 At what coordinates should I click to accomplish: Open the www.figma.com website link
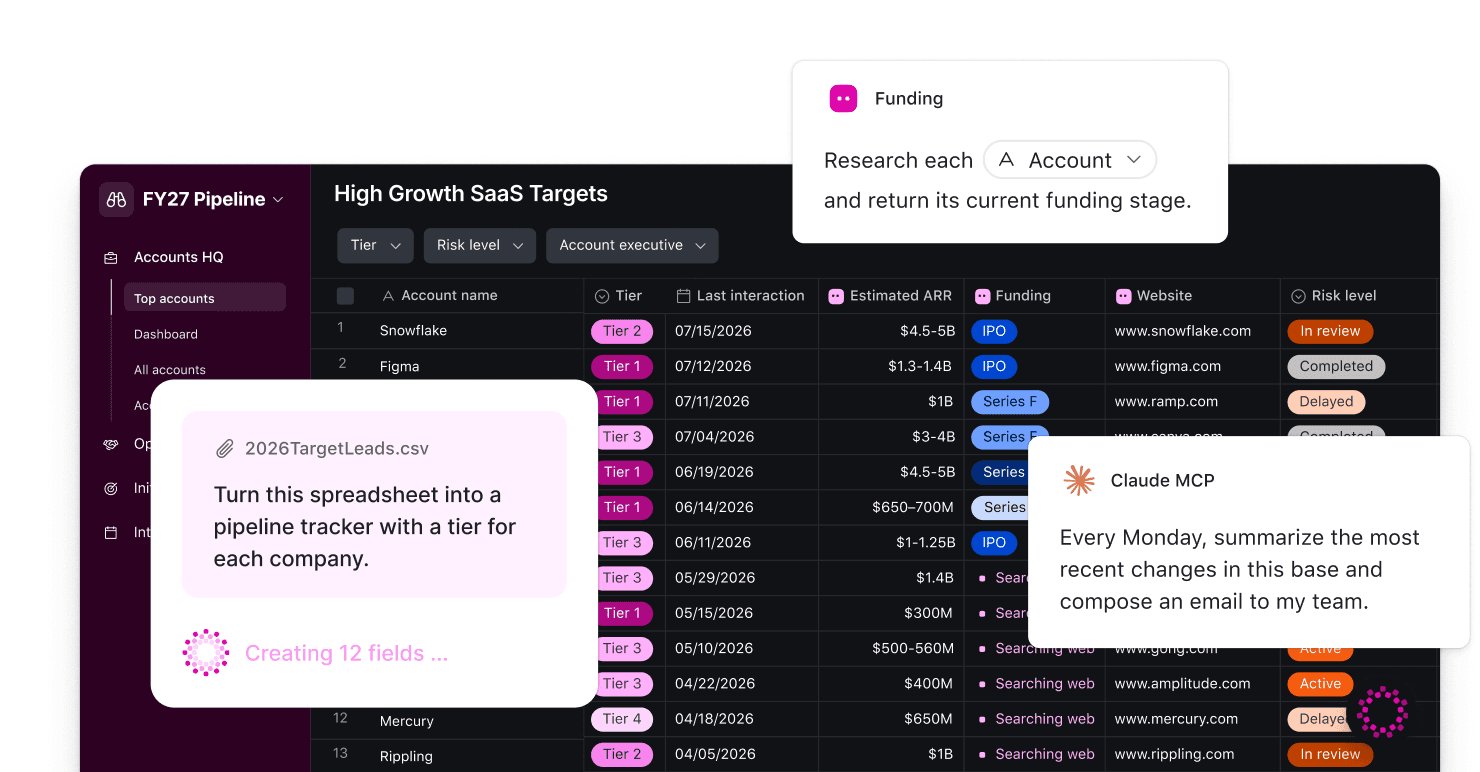tap(1167, 366)
